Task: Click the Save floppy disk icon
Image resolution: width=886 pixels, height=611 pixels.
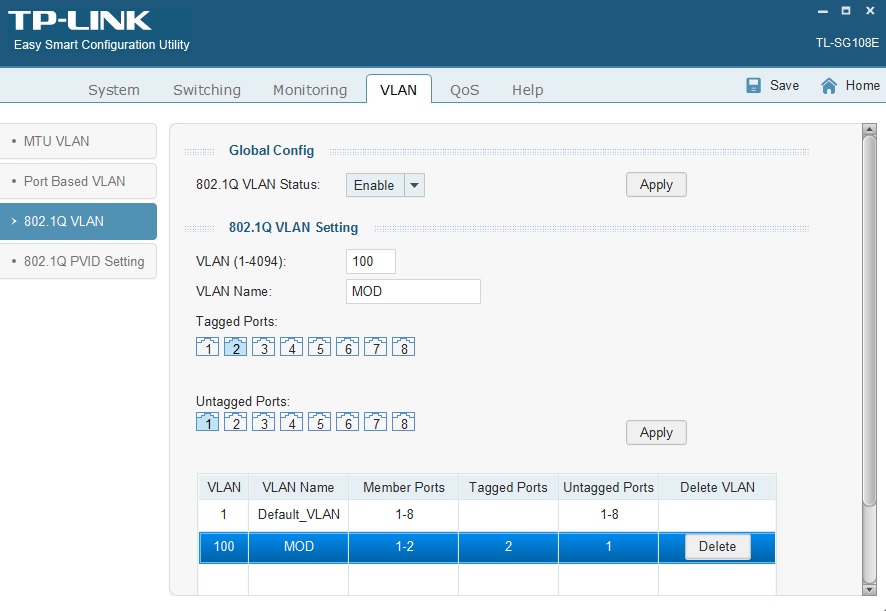Action: point(753,85)
